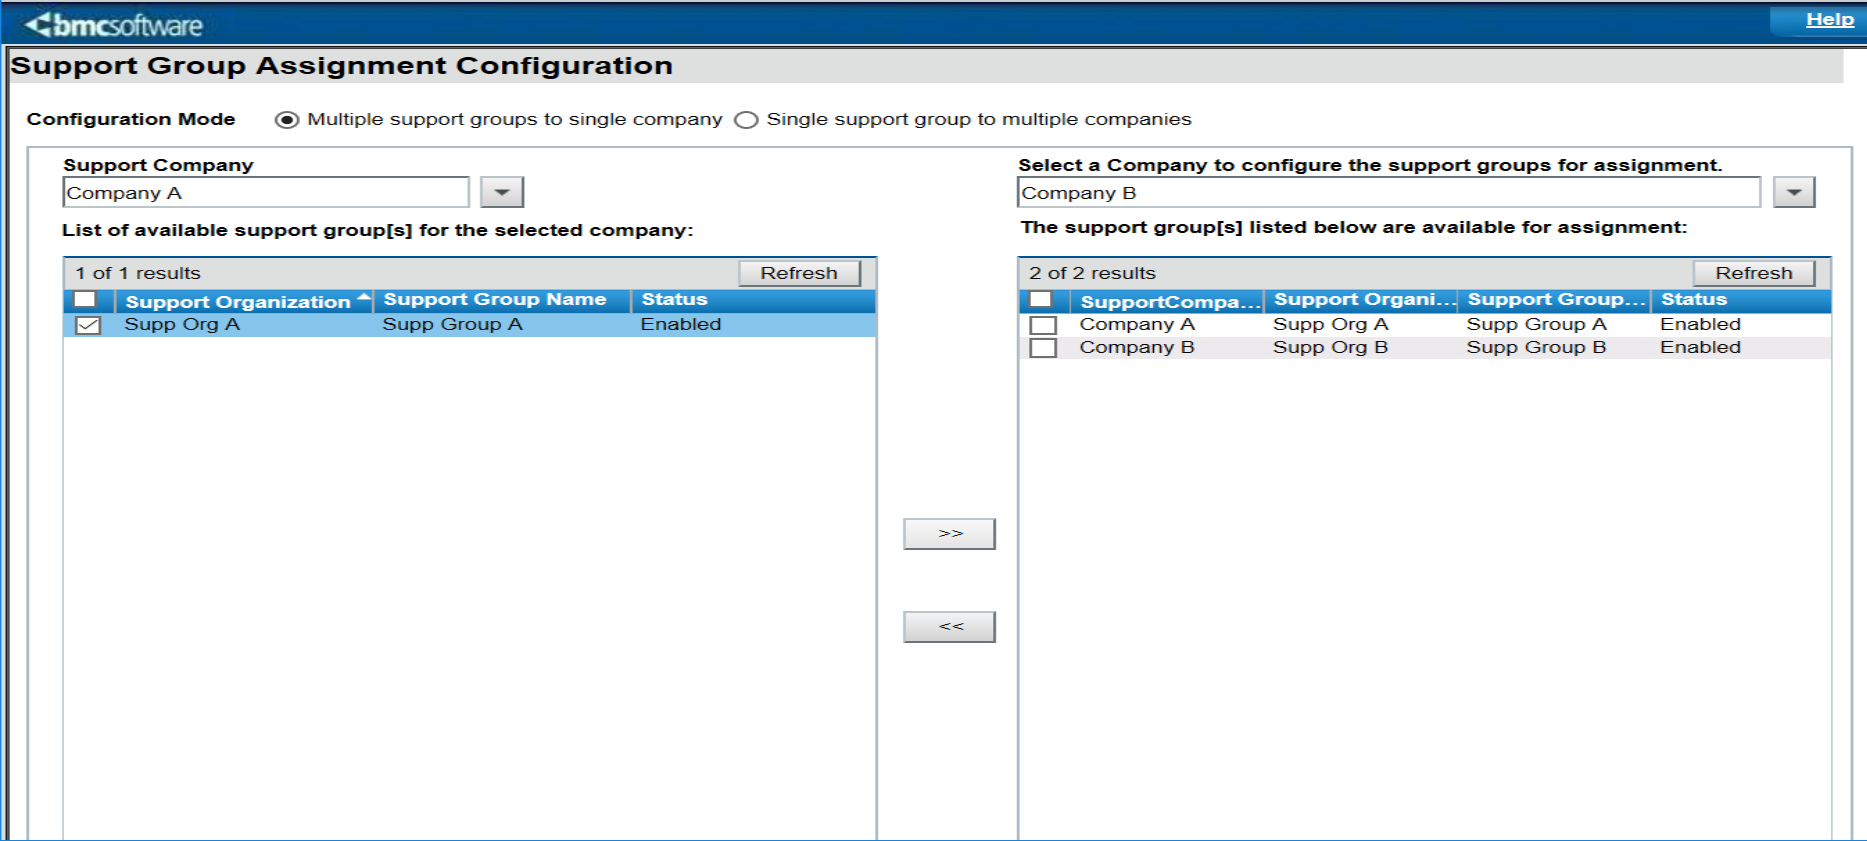
Task: Check the Company A row in right table
Action: click(1043, 325)
